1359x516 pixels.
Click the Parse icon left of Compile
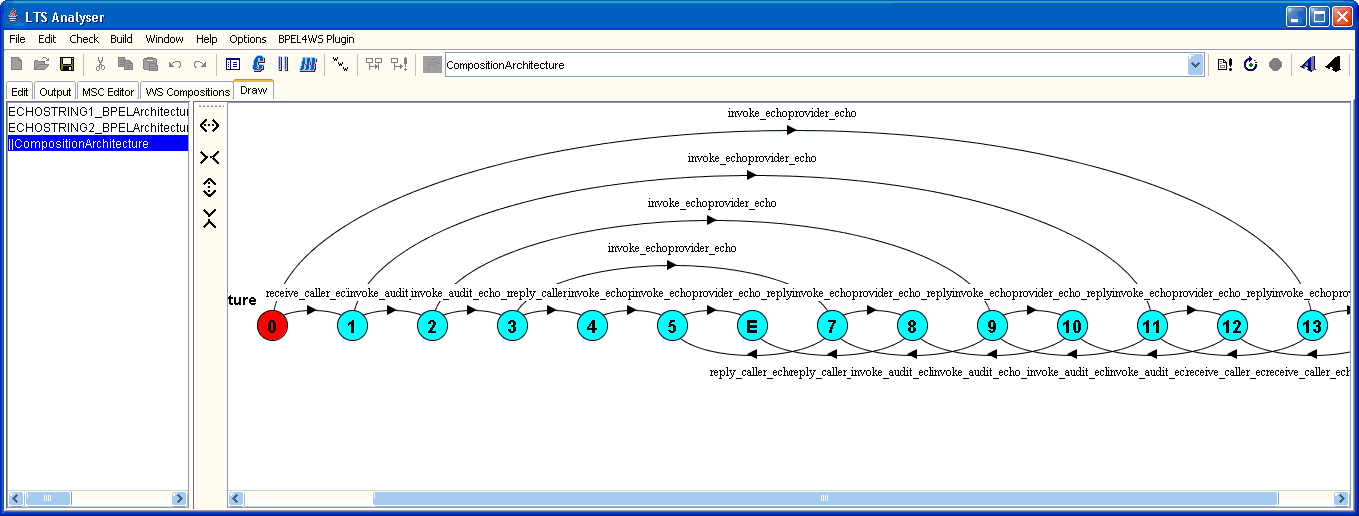point(233,65)
